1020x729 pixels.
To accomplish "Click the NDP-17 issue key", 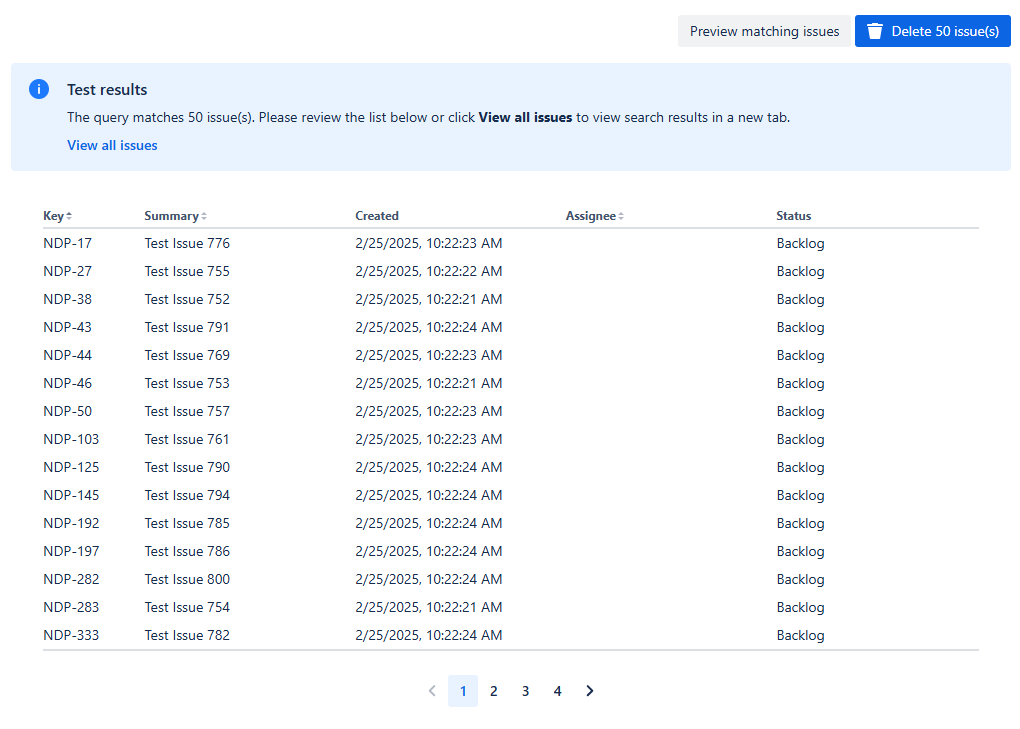I will pos(68,243).
